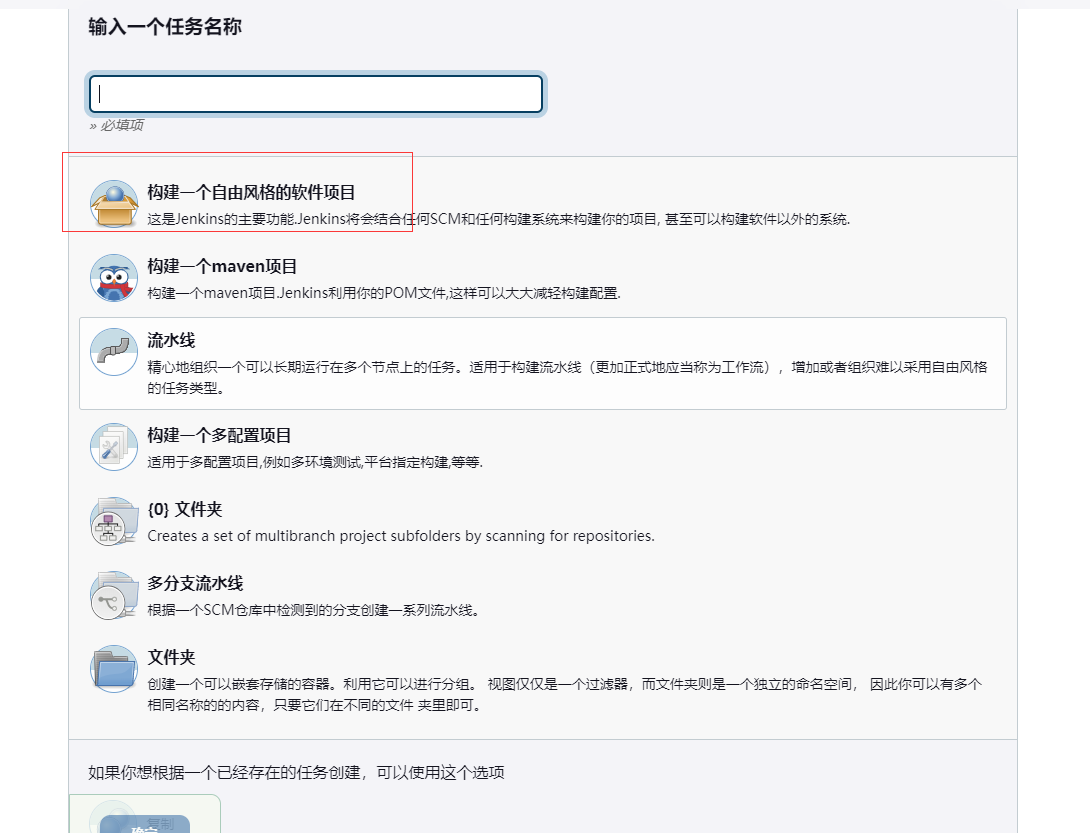Click the 嵌套存储的容器 folder description

pyautogui.click(x=564, y=694)
